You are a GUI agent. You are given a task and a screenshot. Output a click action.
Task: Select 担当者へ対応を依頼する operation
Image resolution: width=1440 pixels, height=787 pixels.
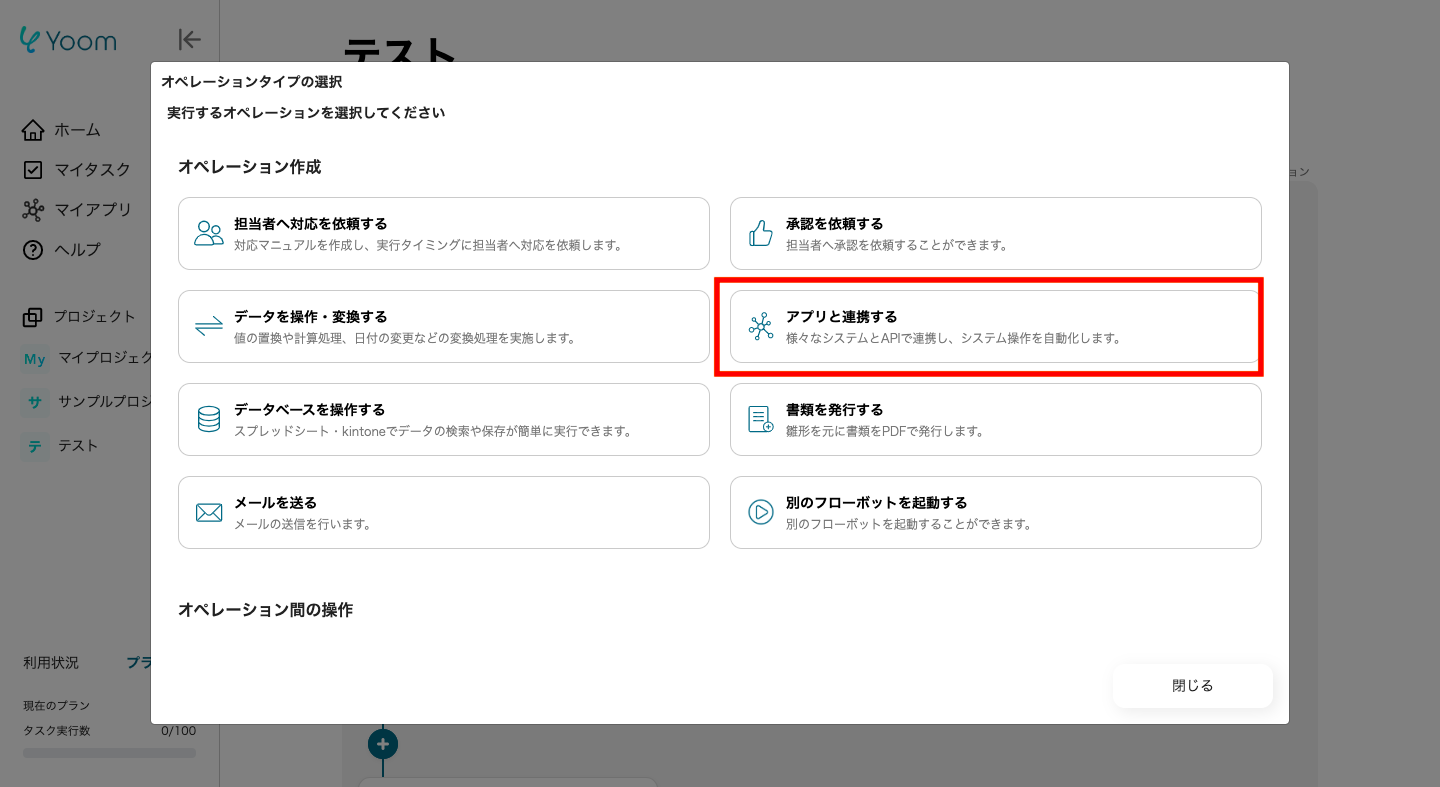click(x=443, y=233)
